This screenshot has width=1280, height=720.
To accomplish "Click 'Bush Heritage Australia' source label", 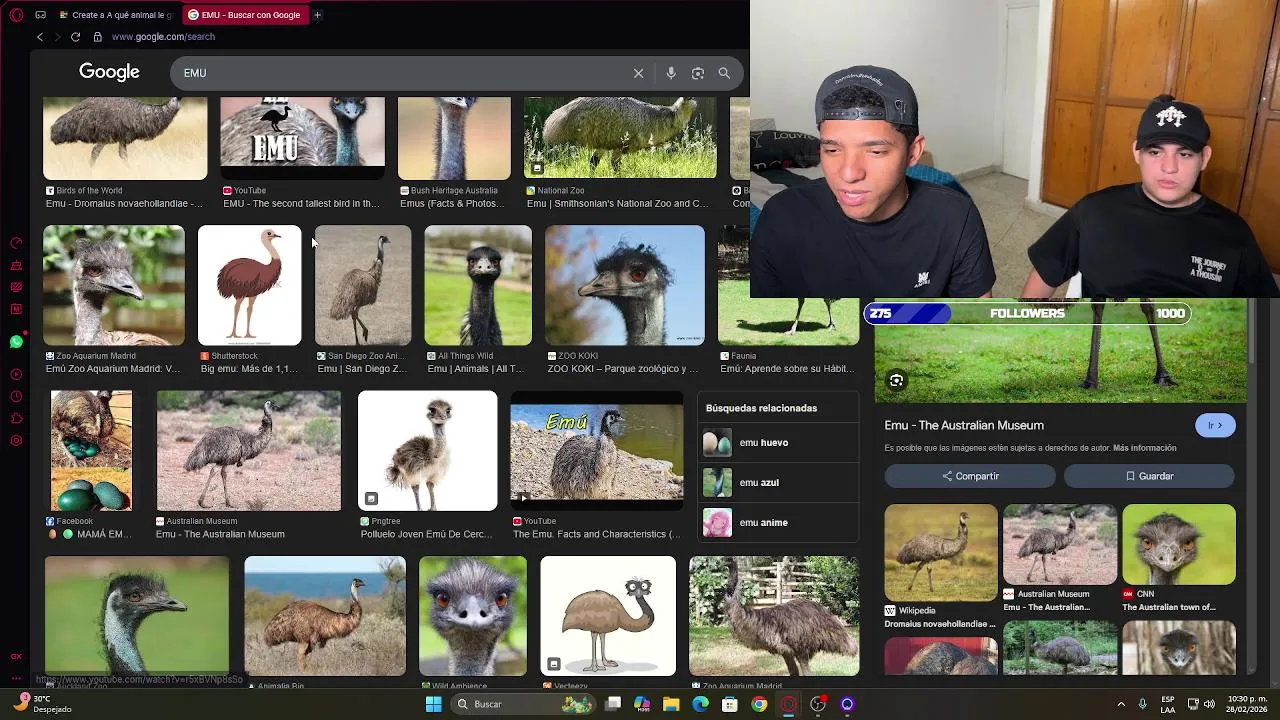I will (454, 190).
